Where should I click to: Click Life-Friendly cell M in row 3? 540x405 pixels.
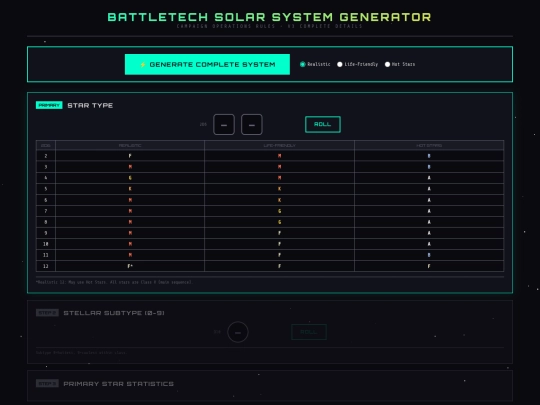tap(279, 167)
